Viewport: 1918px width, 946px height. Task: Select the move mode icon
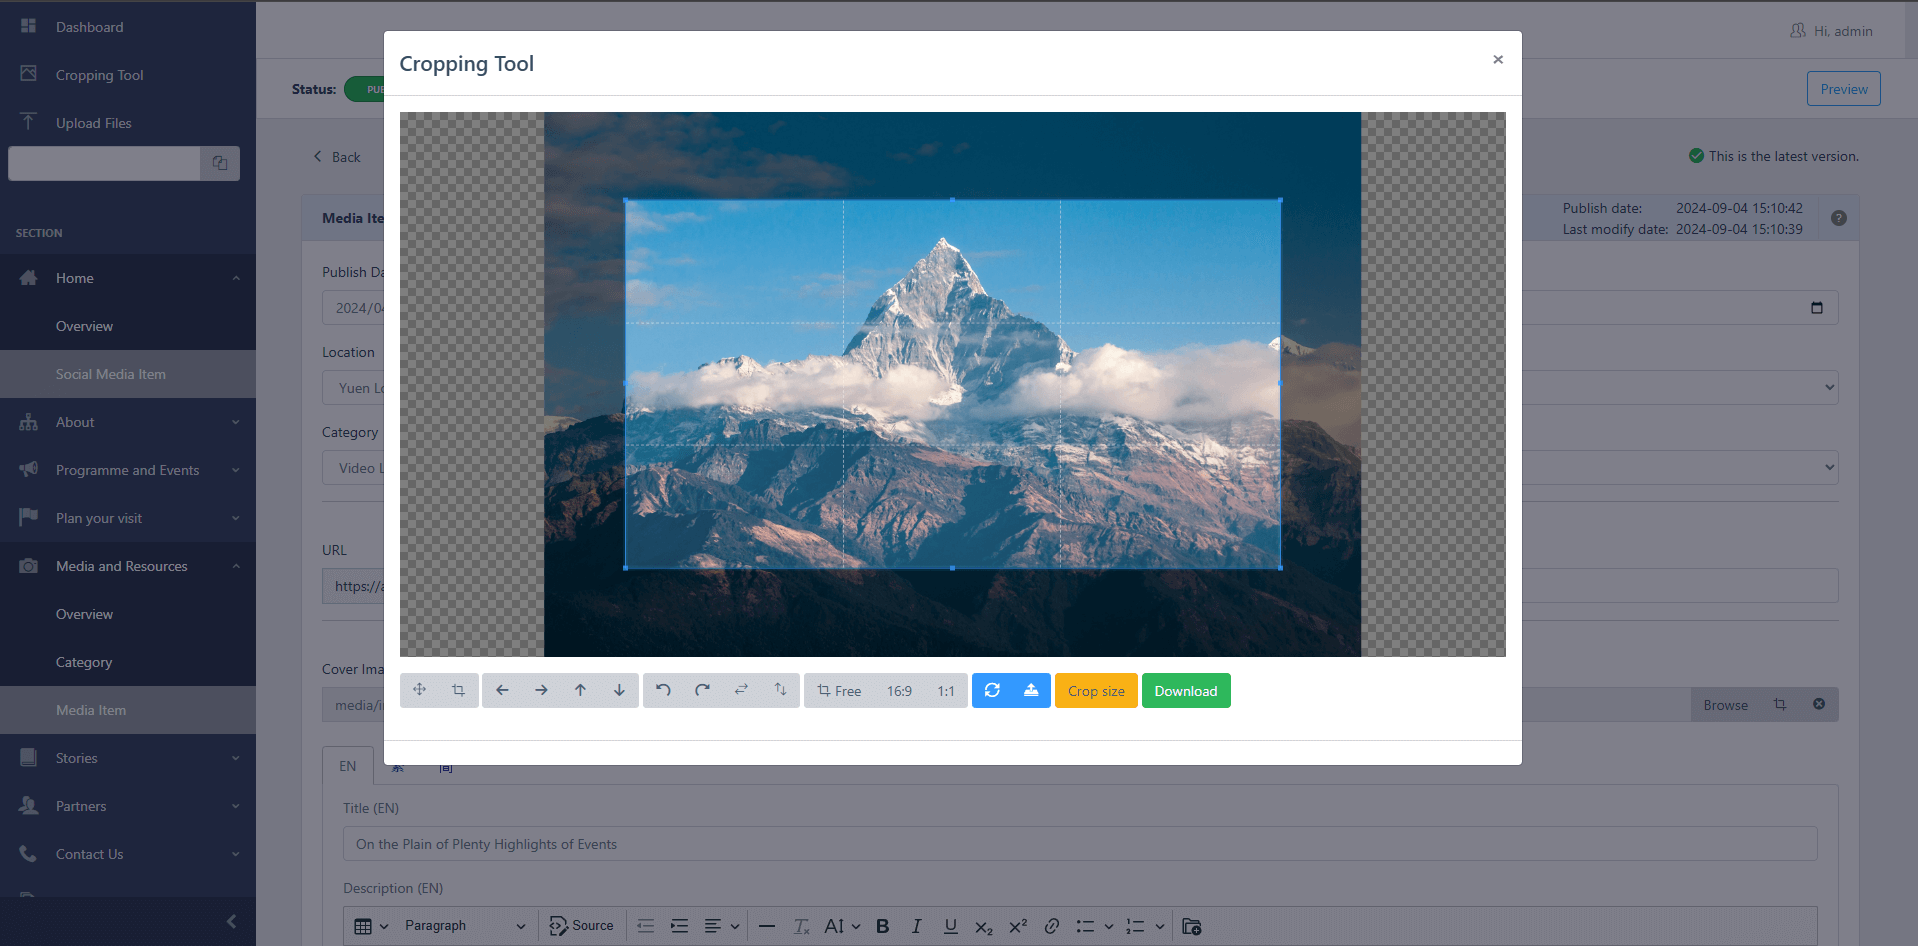coord(419,690)
